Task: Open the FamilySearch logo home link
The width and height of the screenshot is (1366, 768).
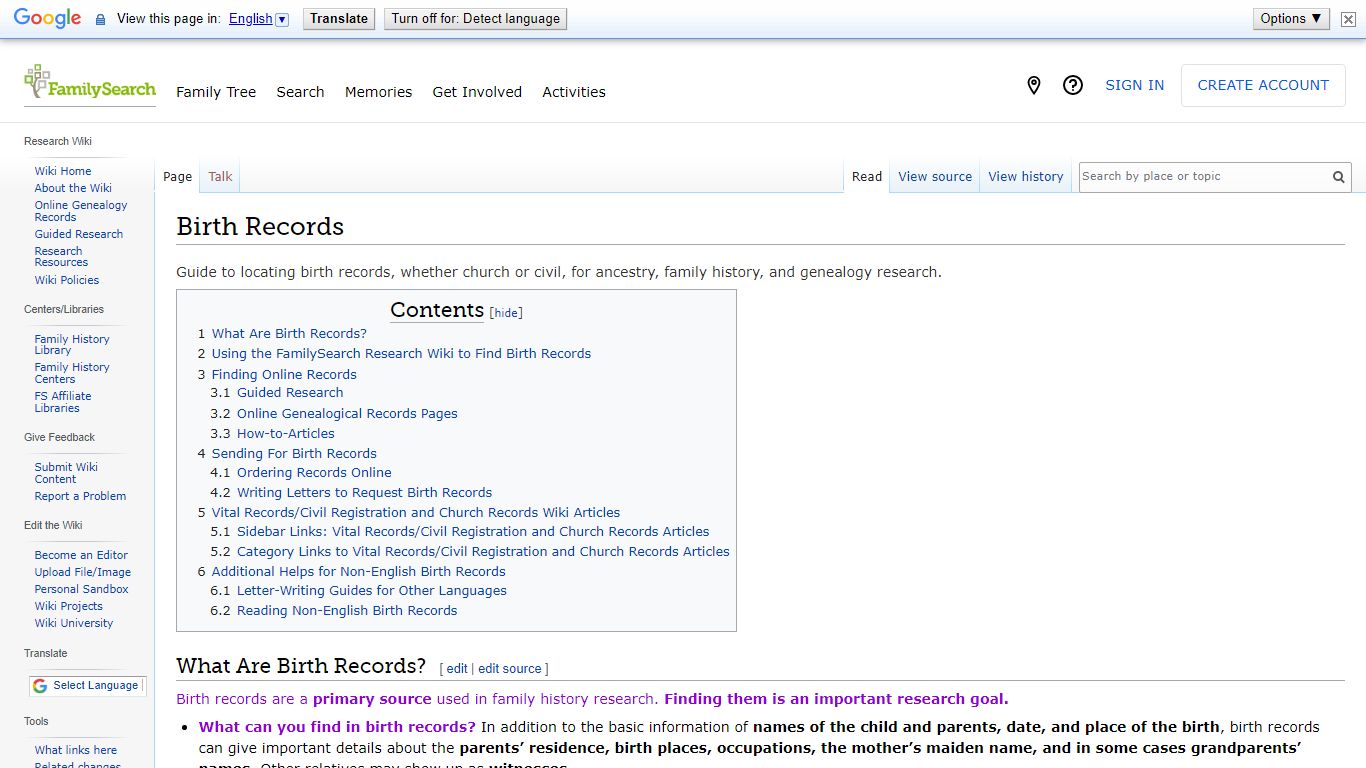Action: [90, 84]
